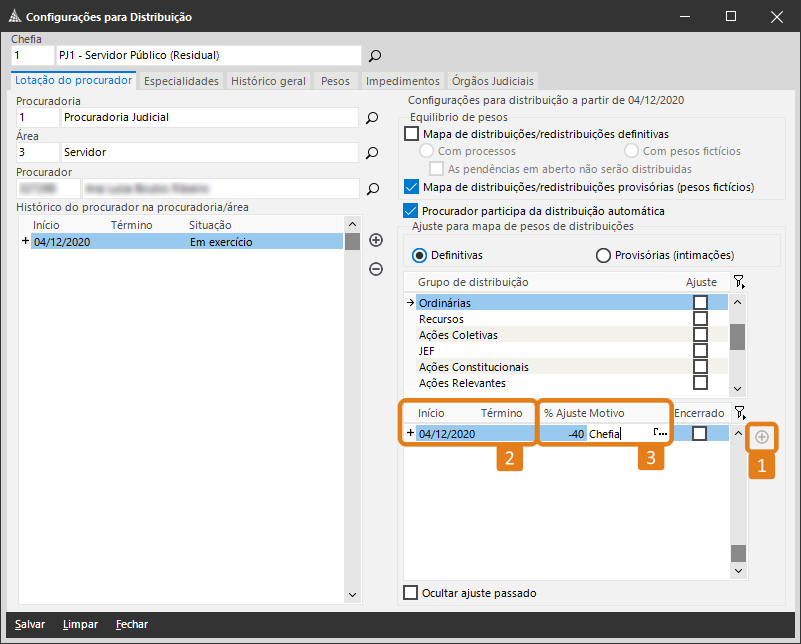Expand the 04/12/2020 adjustment row plus sign
The height and width of the screenshot is (644, 801).
pos(410,433)
